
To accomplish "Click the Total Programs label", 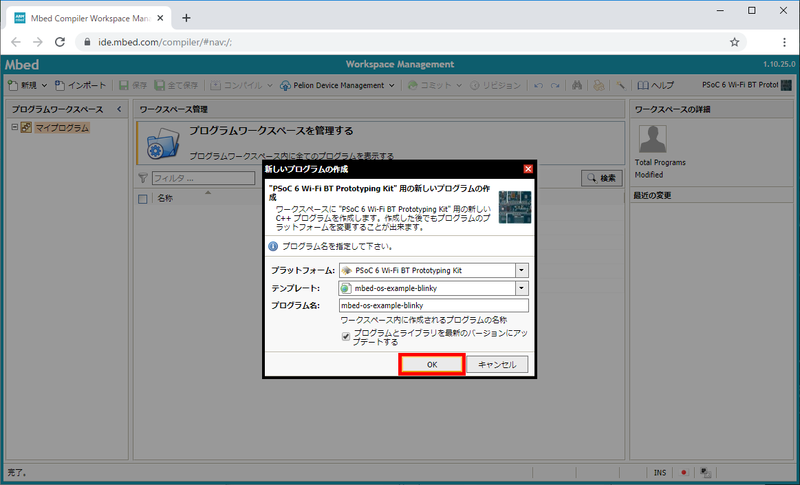I will 660,162.
